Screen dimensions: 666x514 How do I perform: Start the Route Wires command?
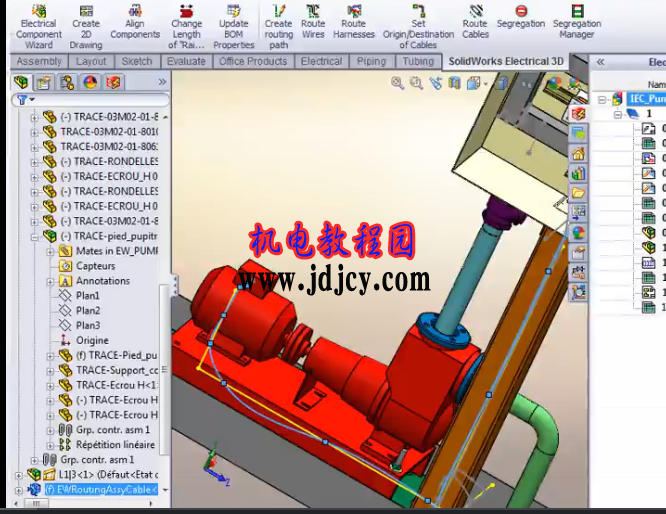coord(313,22)
